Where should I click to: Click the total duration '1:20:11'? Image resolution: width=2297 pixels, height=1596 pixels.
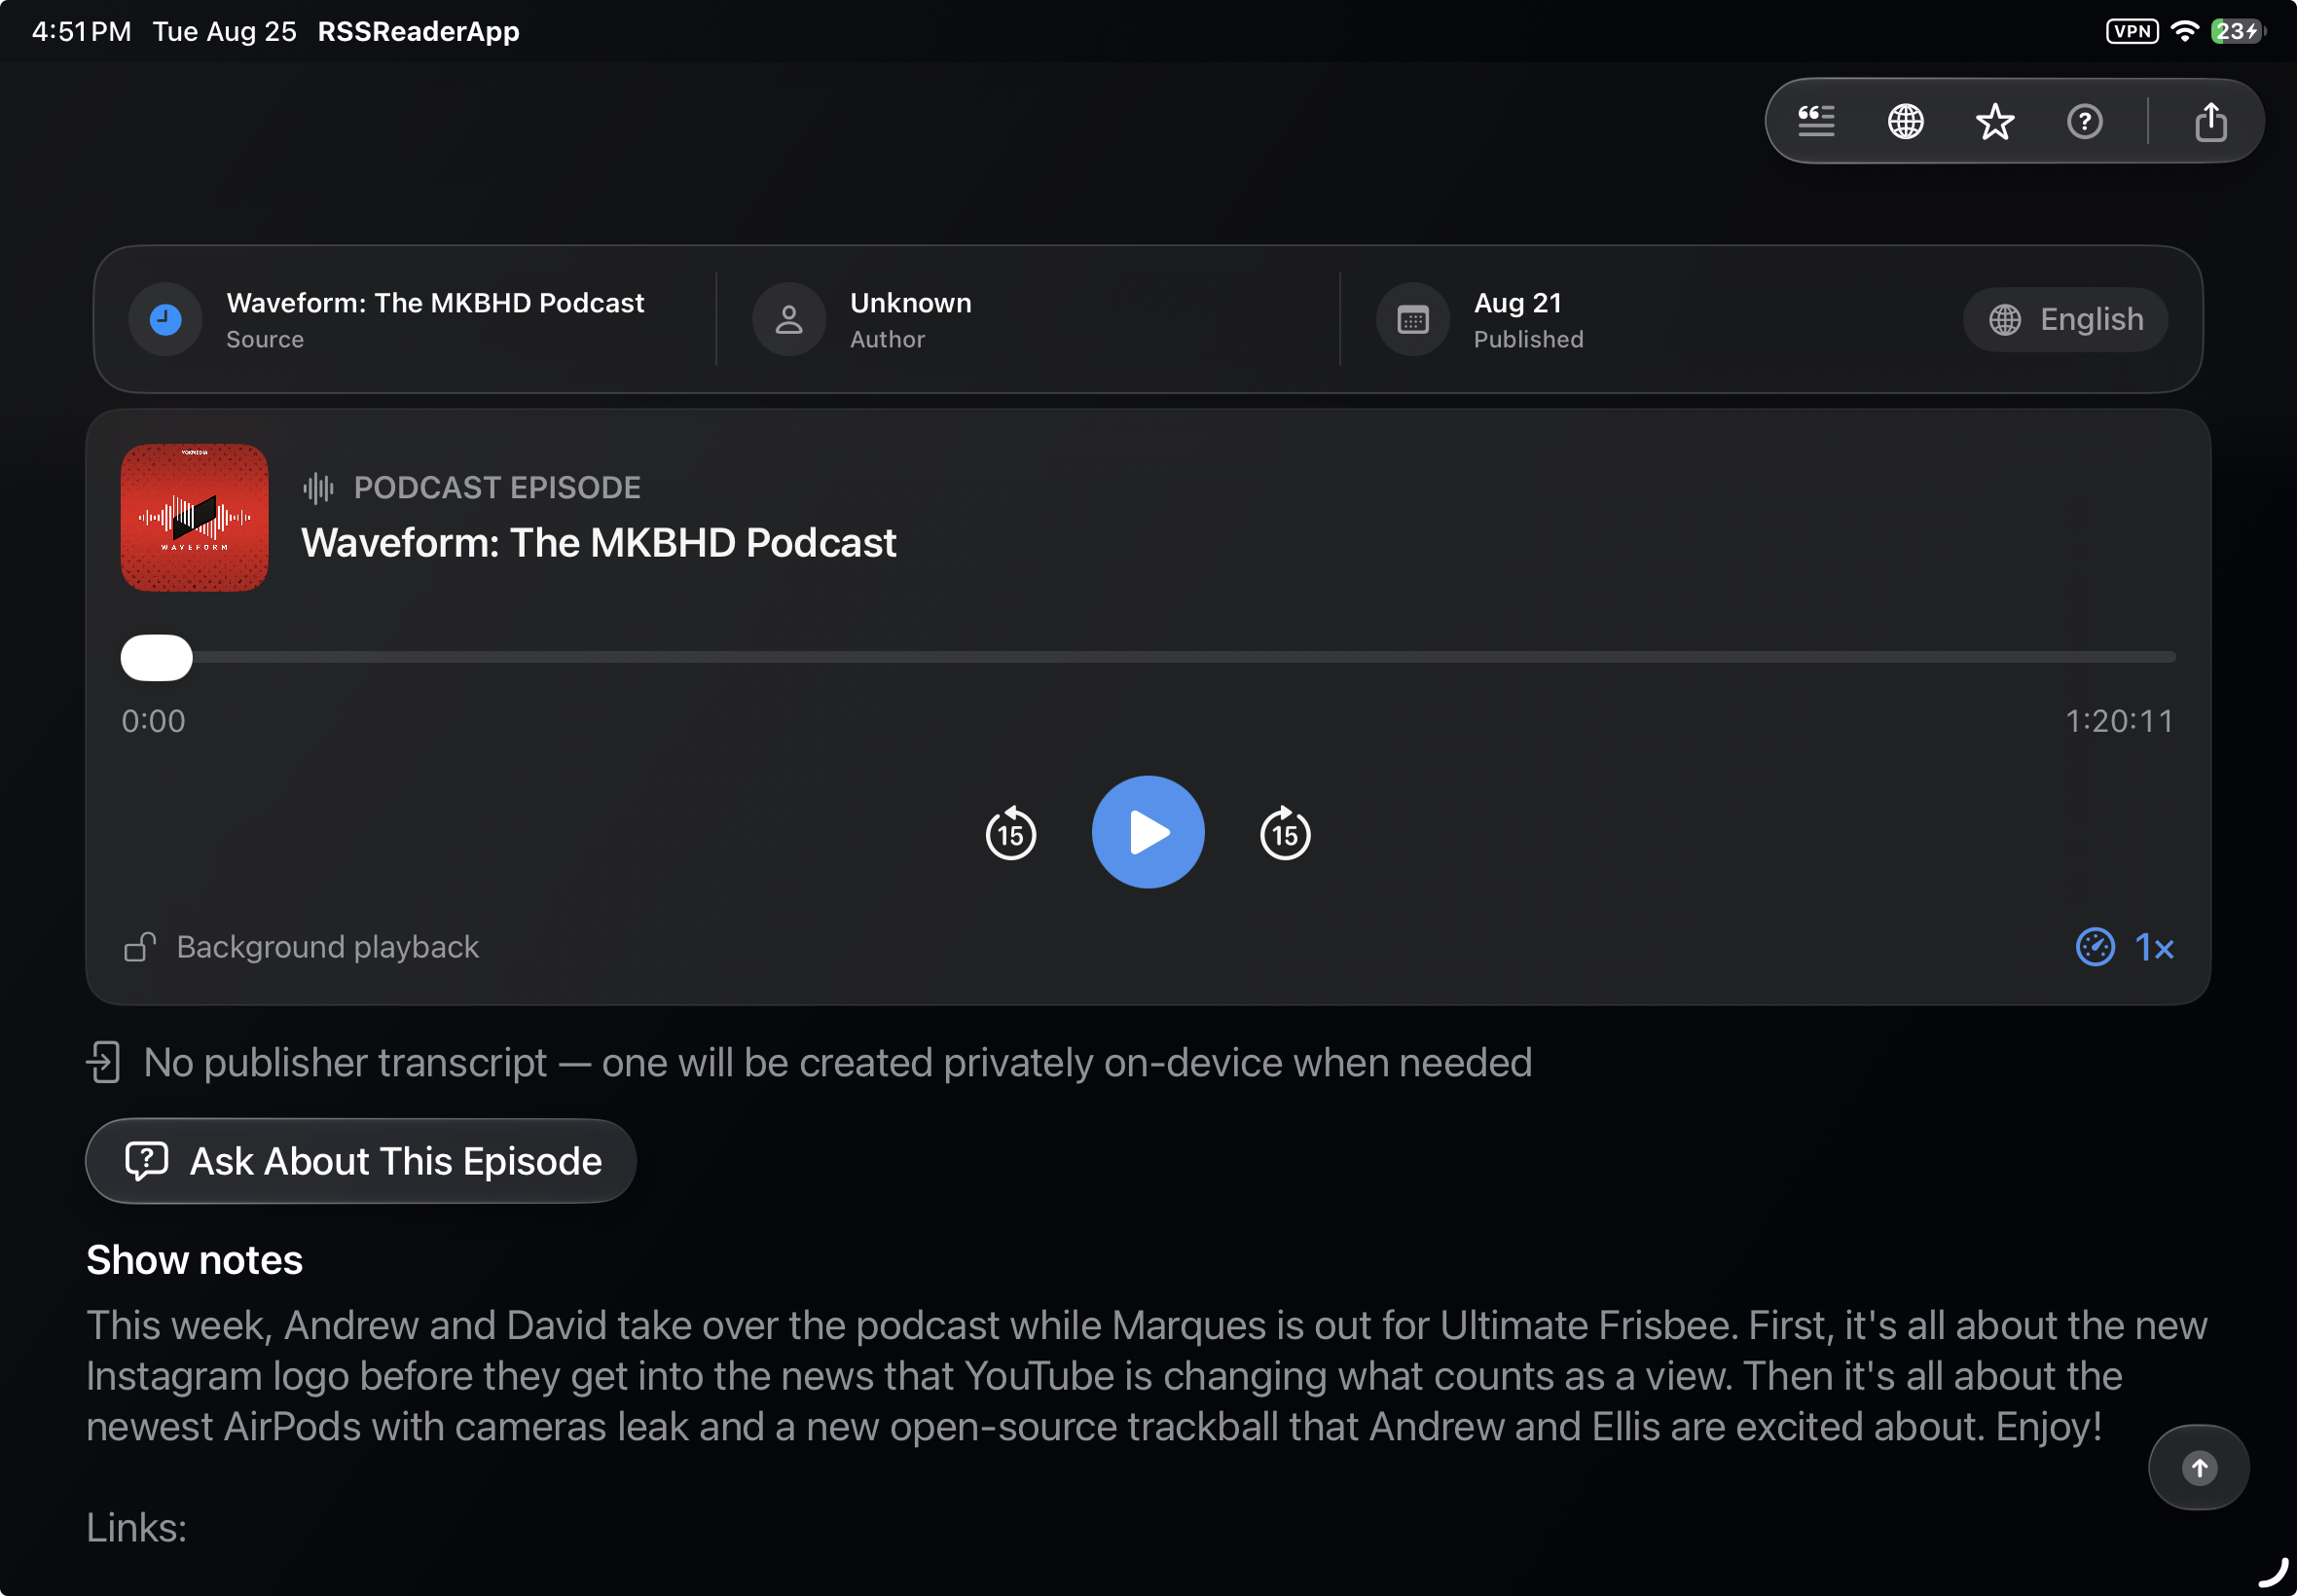coord(2120,721)
